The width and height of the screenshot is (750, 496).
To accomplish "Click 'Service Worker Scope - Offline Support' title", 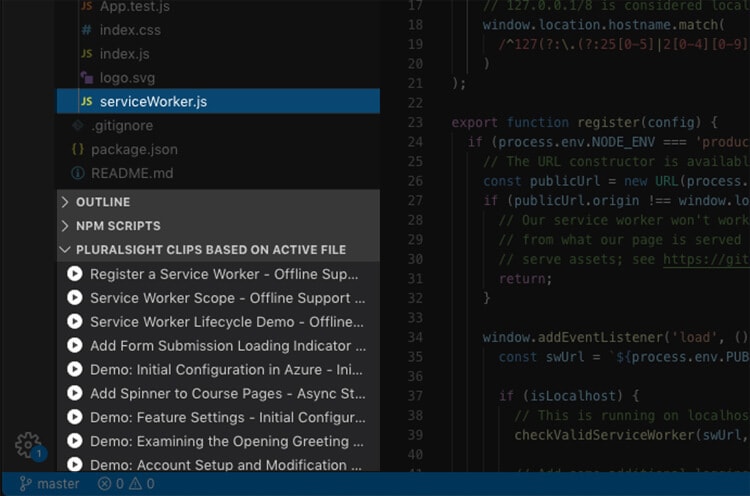I will [x=220, y=298].
